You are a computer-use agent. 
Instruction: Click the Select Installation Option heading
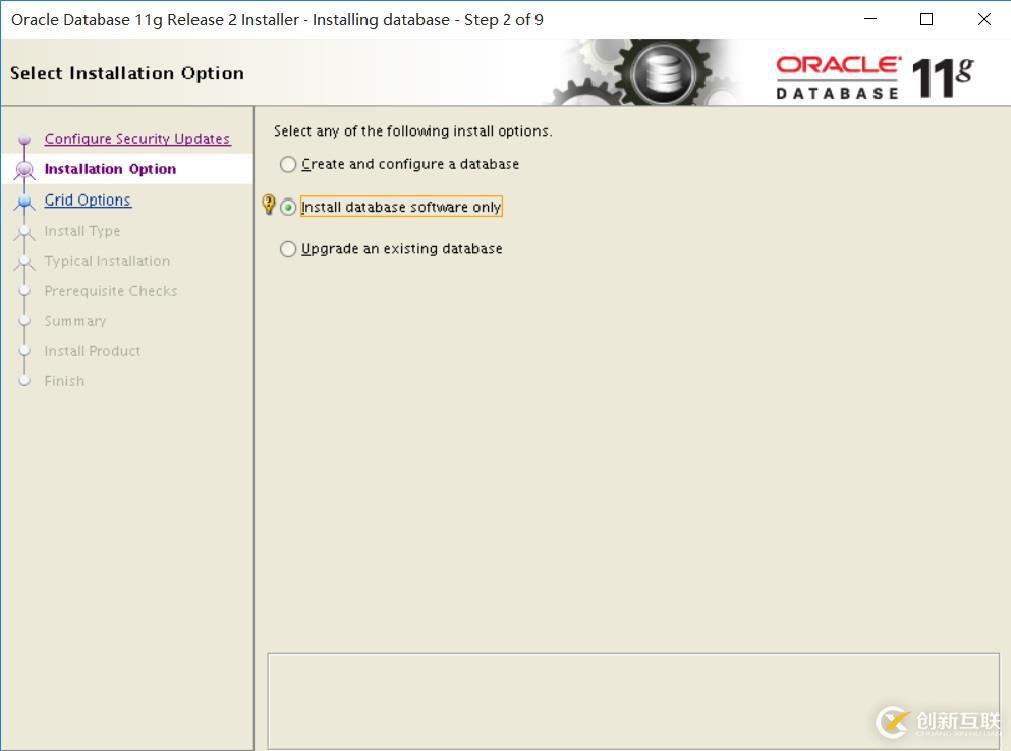pyautogui.click(x=127, y=73)
